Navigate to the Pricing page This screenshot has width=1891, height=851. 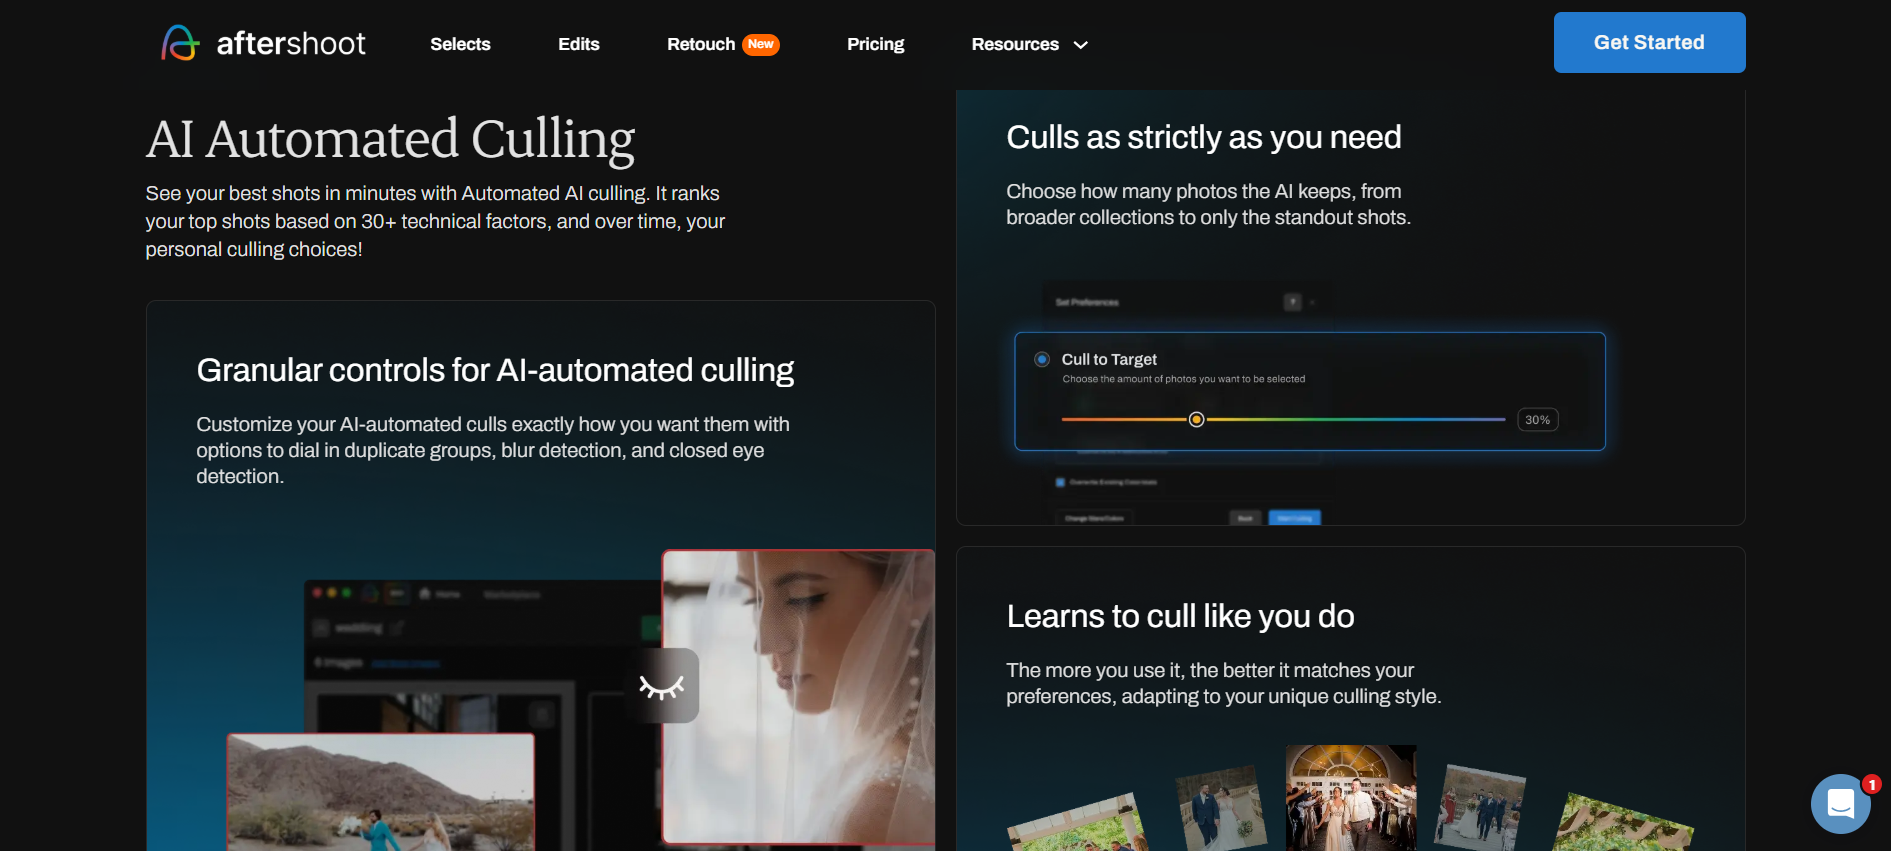875,44
